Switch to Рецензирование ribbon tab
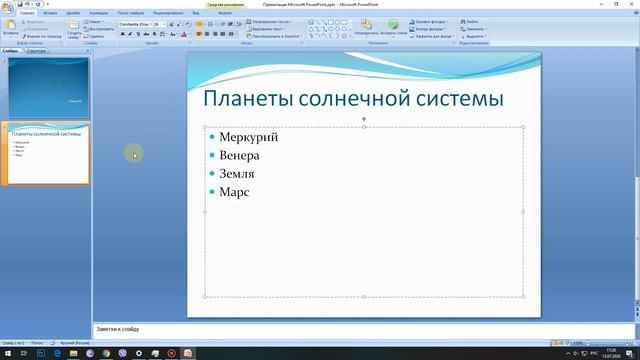The width and height of the screenshot is (640, 360). coord(168,13)
